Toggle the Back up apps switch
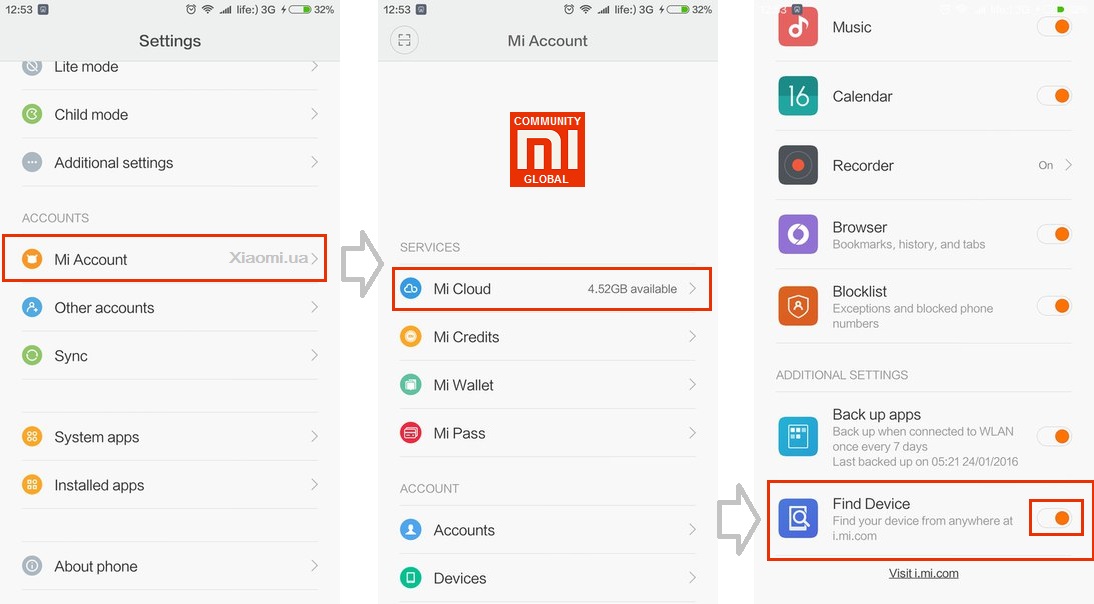 click(x=1055, y=436)
